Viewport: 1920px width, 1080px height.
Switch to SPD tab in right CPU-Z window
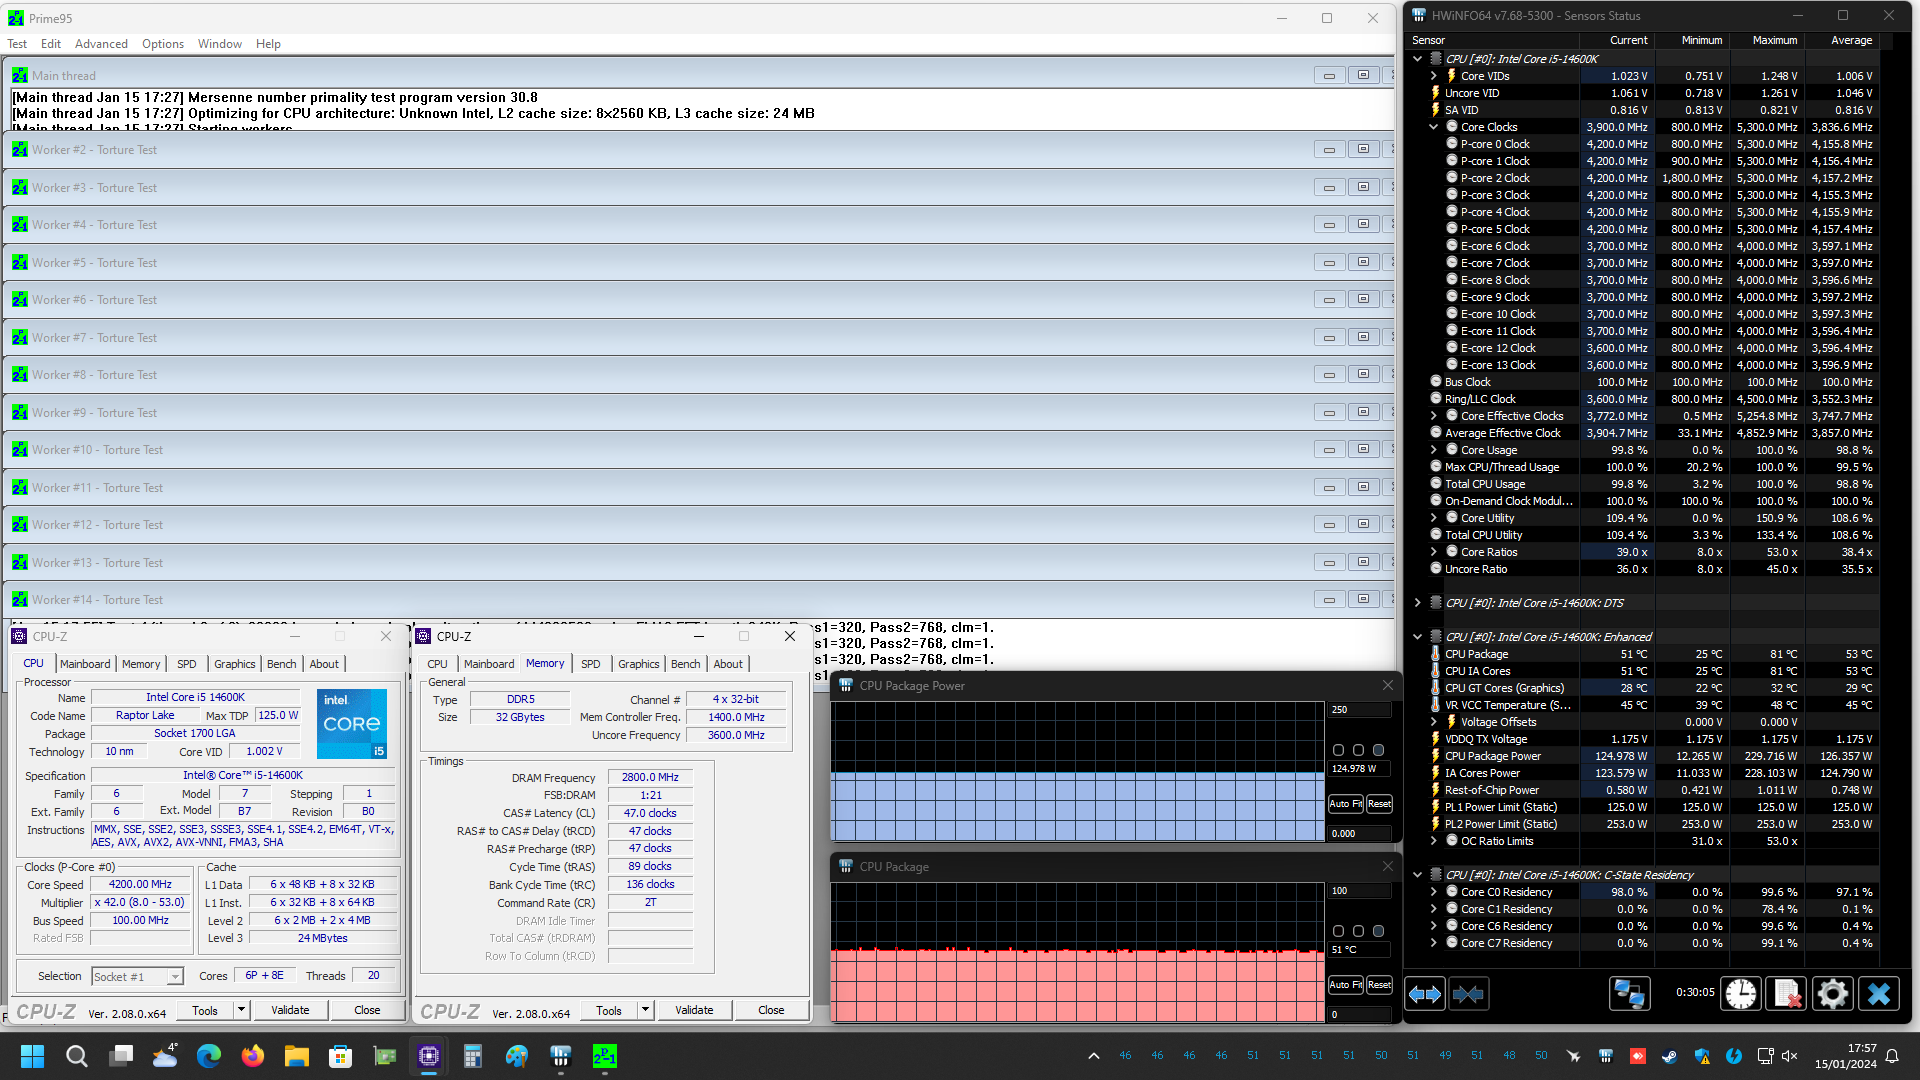pos(591,664)
